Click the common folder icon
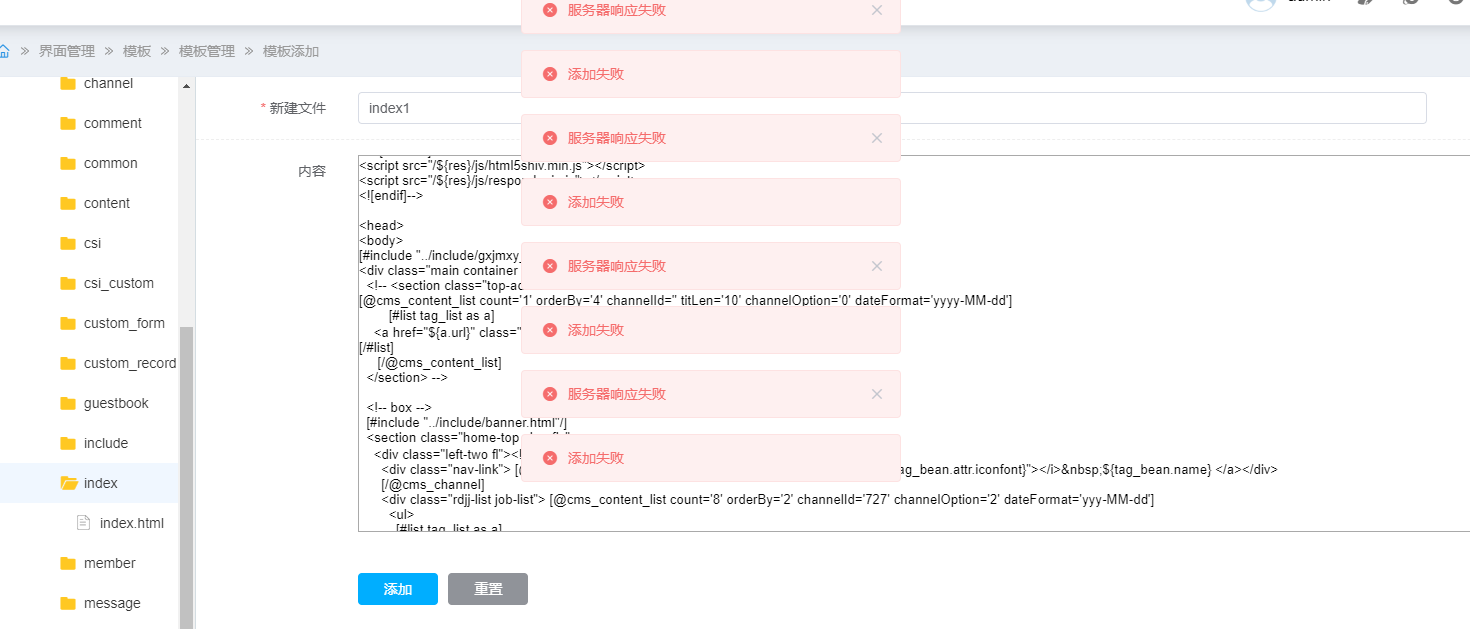The height and width of the screenshot is (629, 1470). [68, 163]
